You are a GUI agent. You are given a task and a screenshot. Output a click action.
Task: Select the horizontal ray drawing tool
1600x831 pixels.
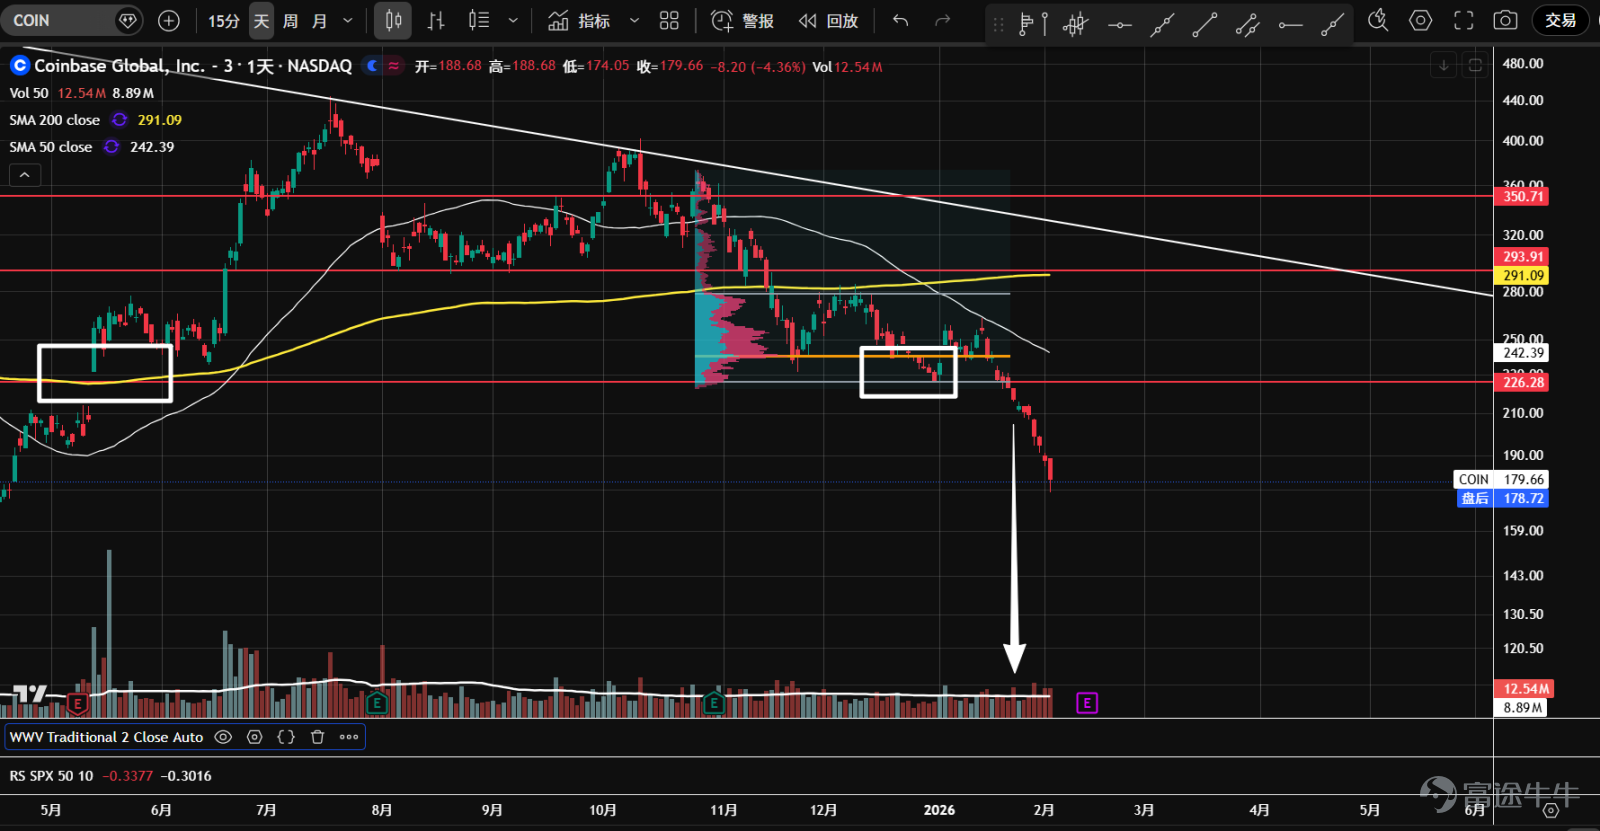pos(1290,23)
